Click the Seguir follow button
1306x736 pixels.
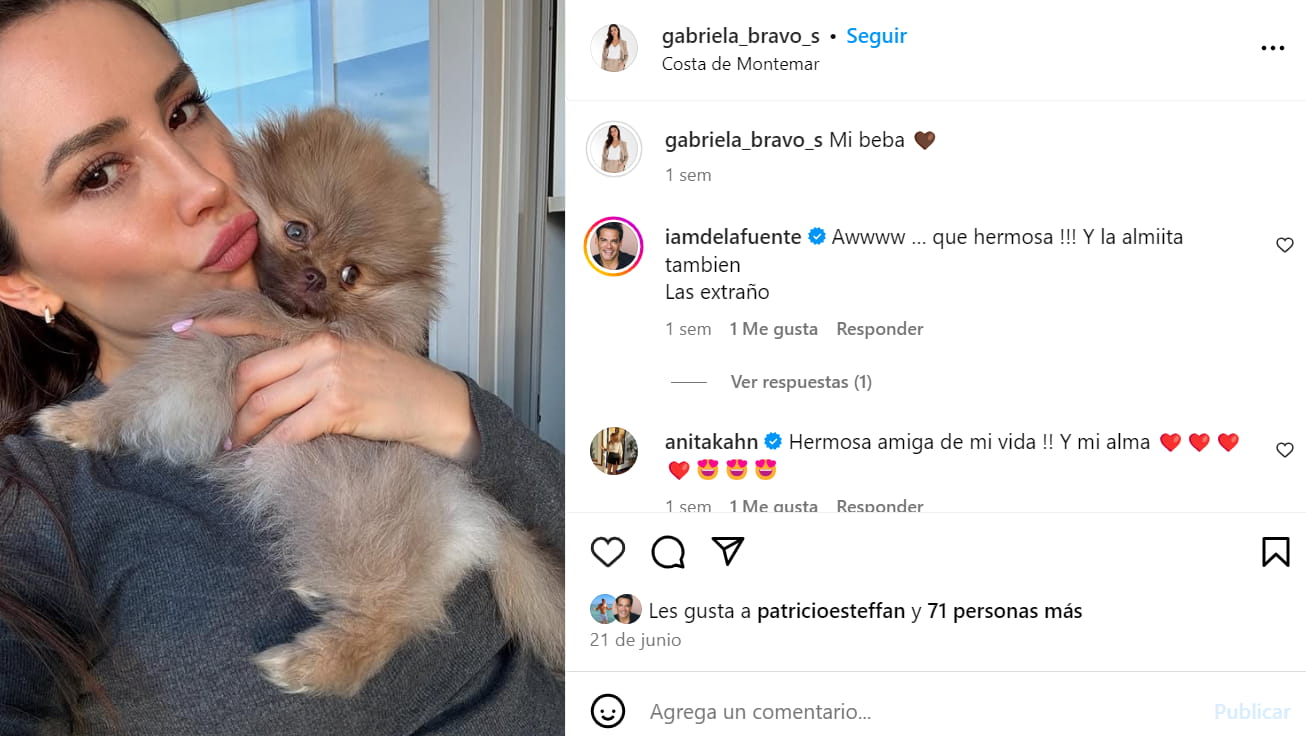click(876, 36)
